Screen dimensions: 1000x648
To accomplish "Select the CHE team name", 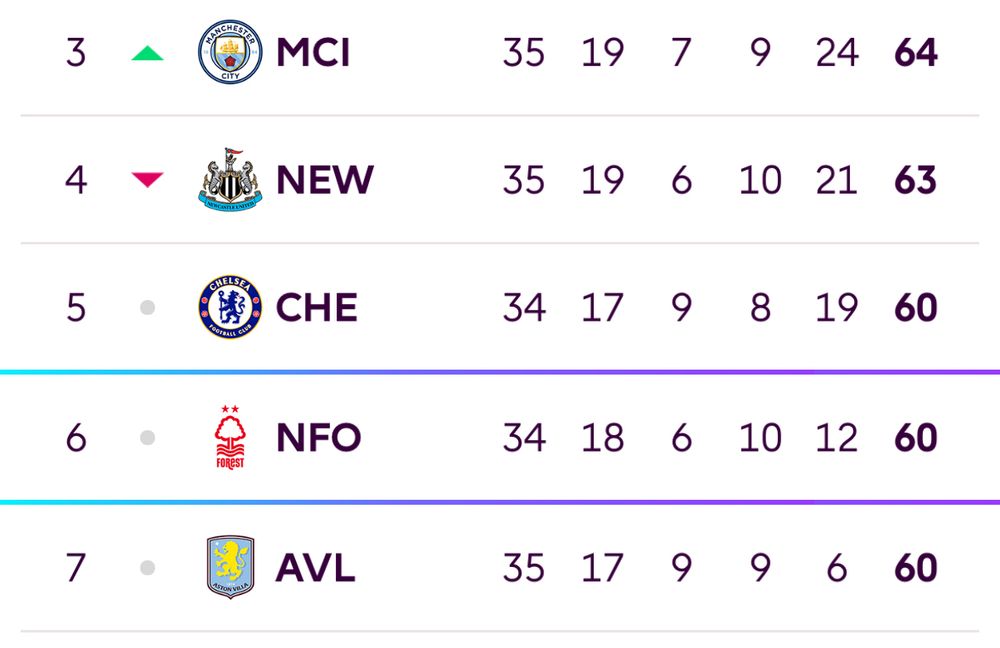I will [316, 307].
